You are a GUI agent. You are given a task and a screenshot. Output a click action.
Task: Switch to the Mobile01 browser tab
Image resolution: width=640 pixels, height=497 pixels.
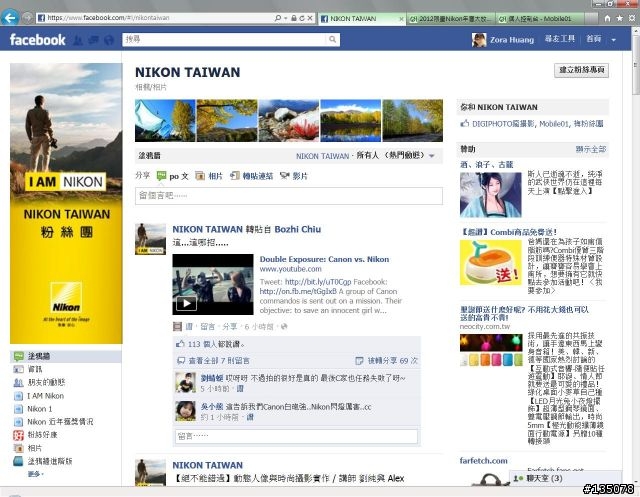point(540,18)
